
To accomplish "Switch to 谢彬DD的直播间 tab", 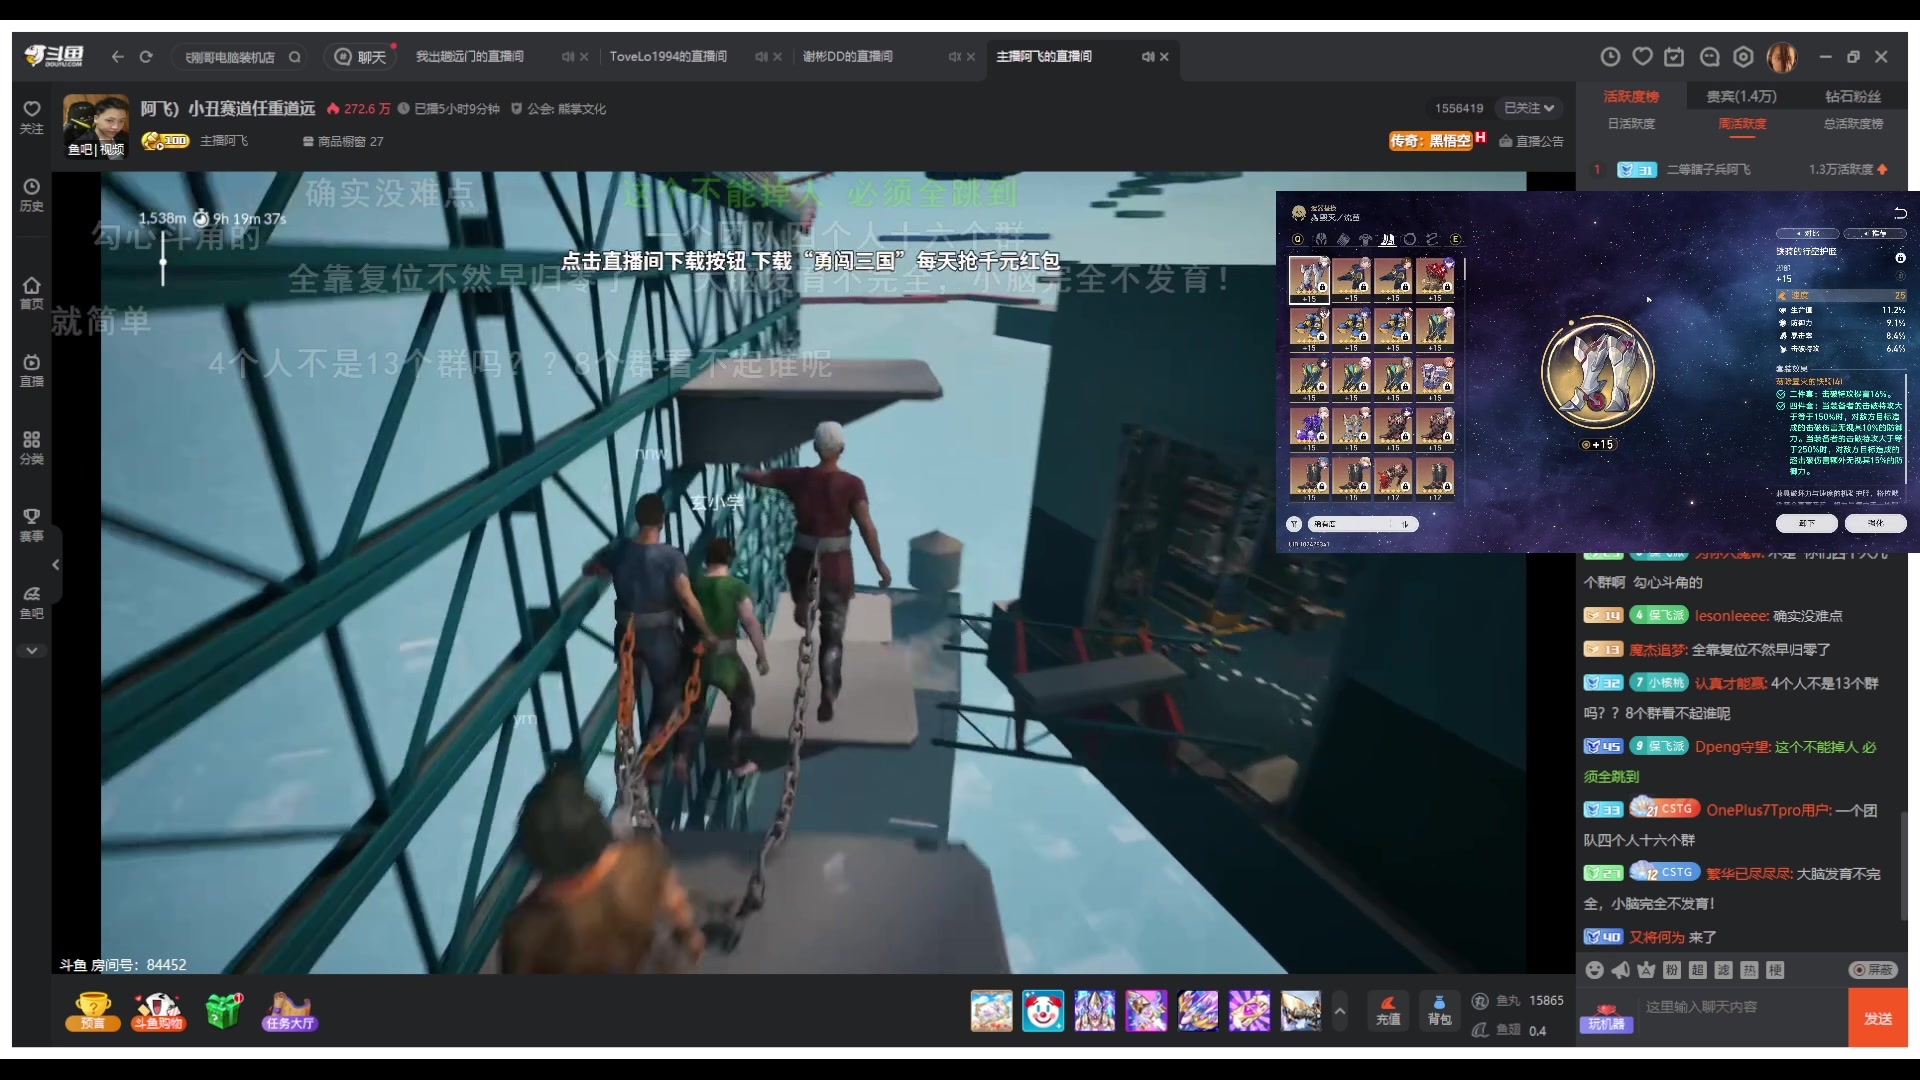I will tap(848, 57).
